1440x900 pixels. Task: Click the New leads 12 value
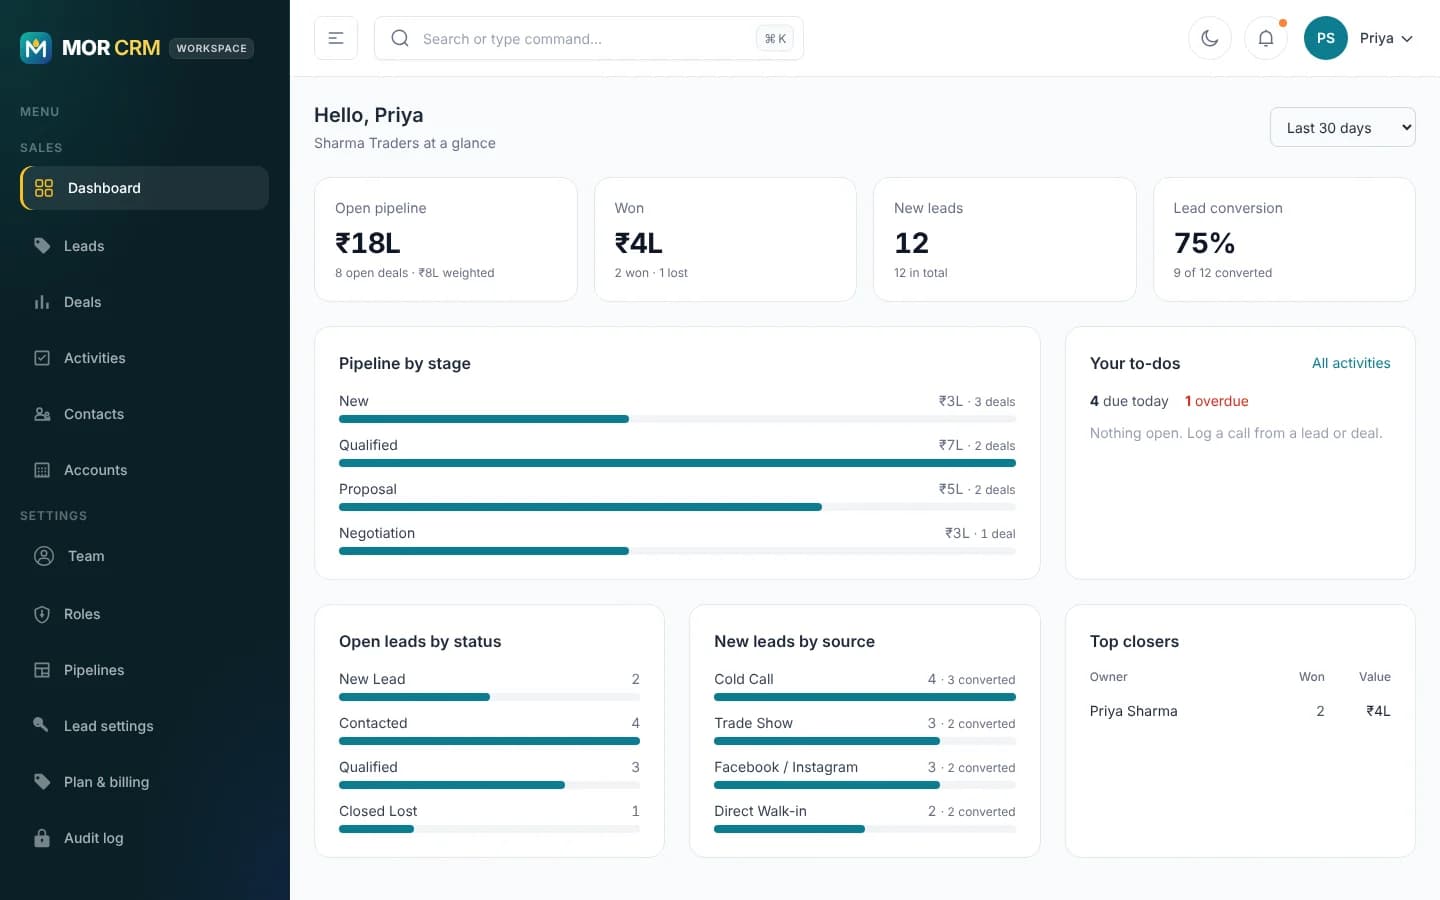coord(912,243)
